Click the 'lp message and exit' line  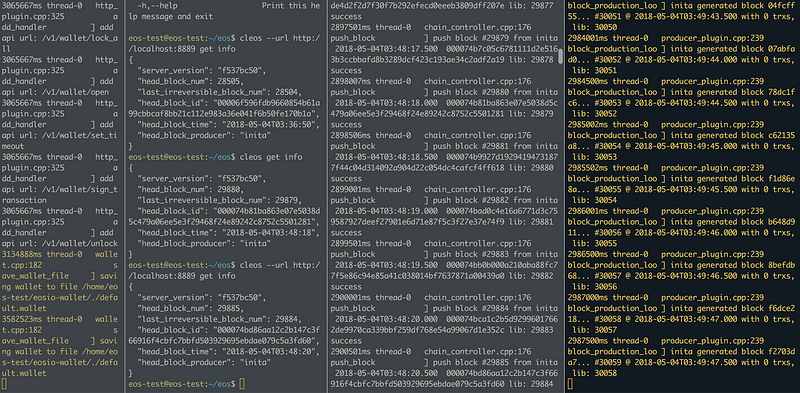point(170,16)
